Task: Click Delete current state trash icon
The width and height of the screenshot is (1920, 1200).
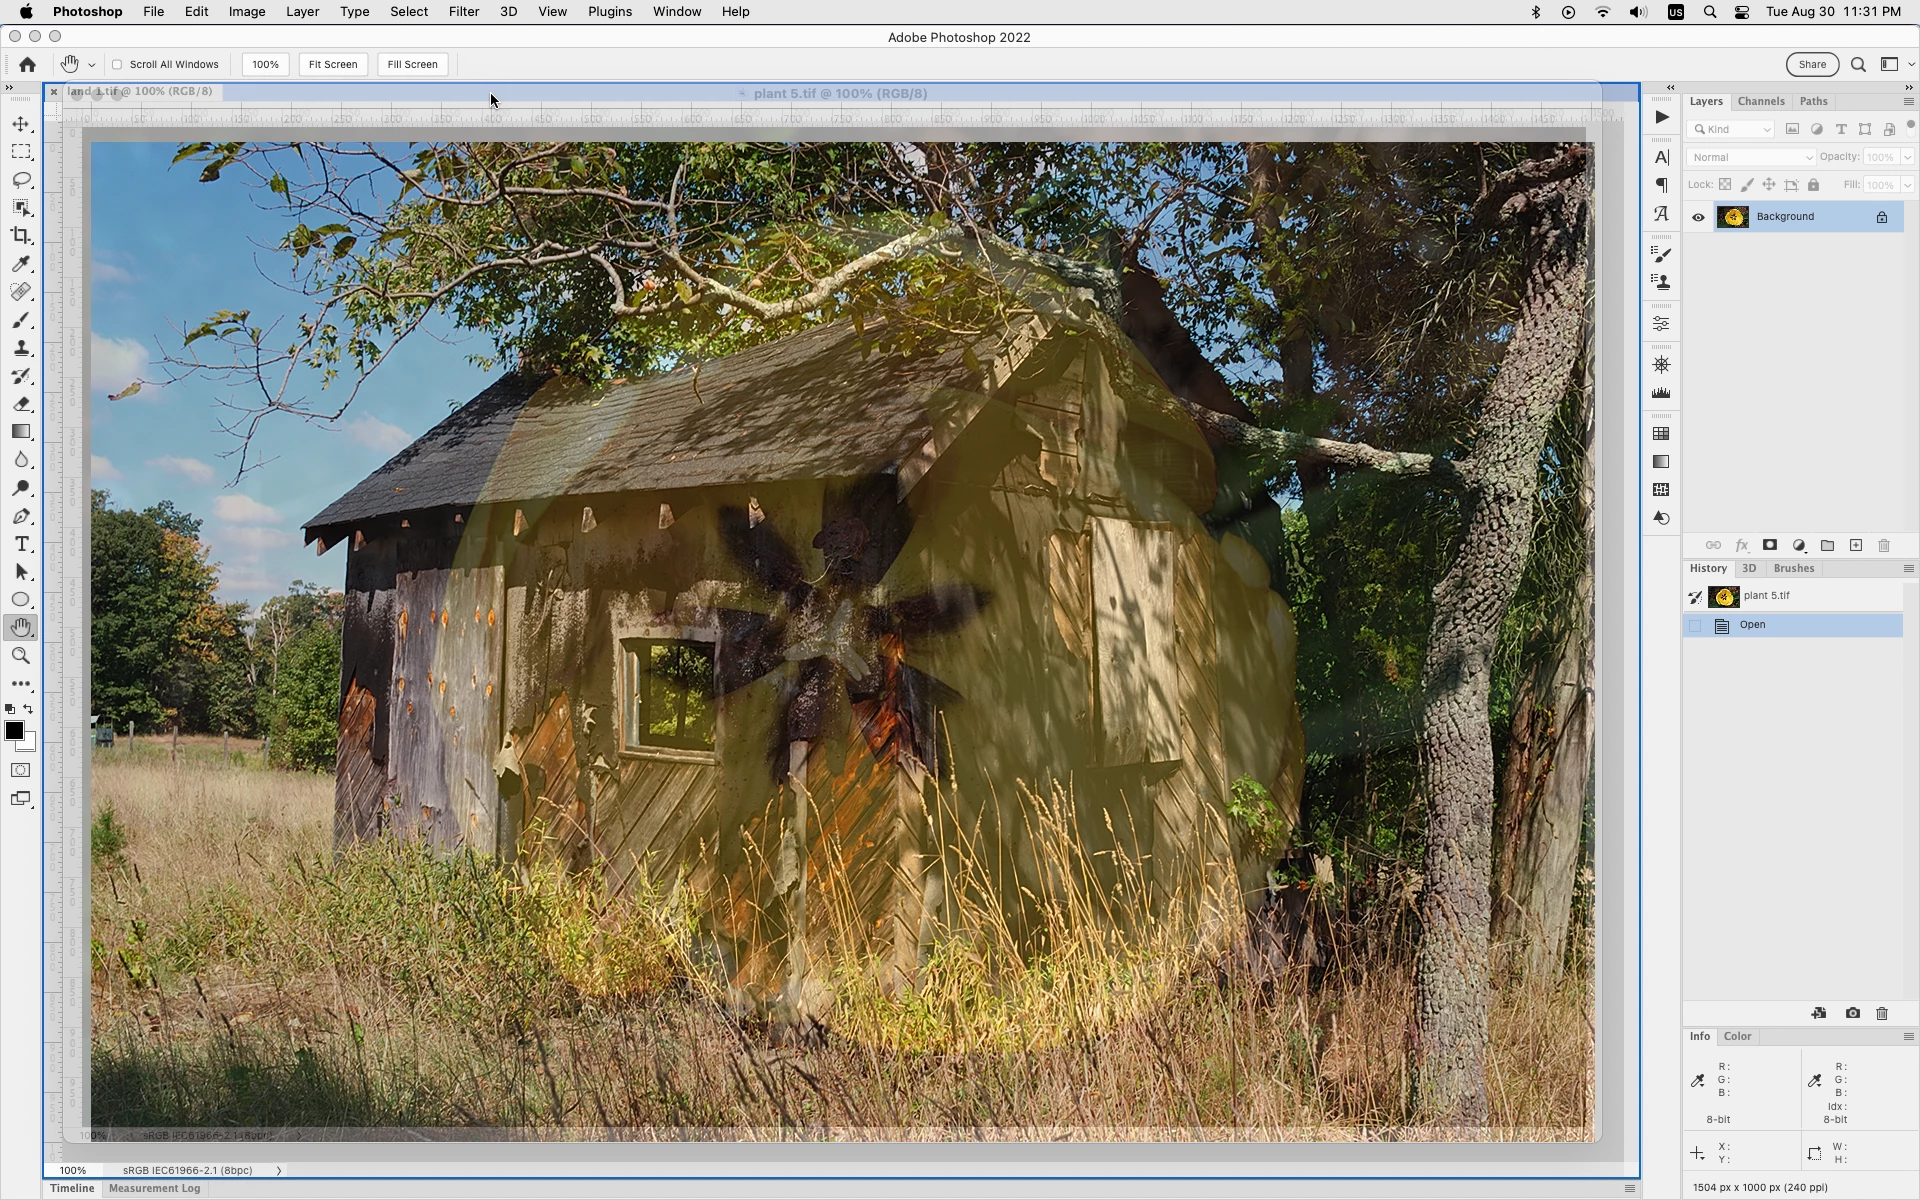Action: pos(1882,1013)
